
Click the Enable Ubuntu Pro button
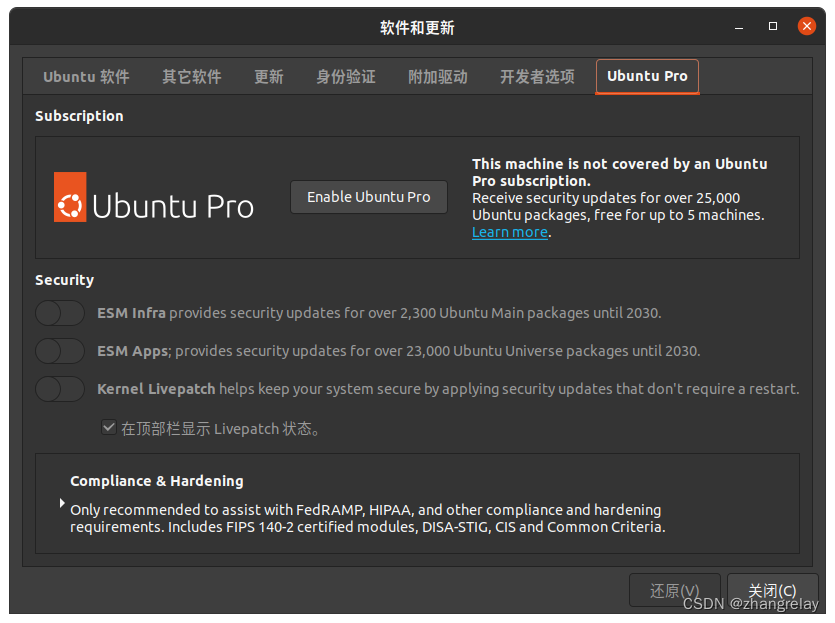coord(369,197)
